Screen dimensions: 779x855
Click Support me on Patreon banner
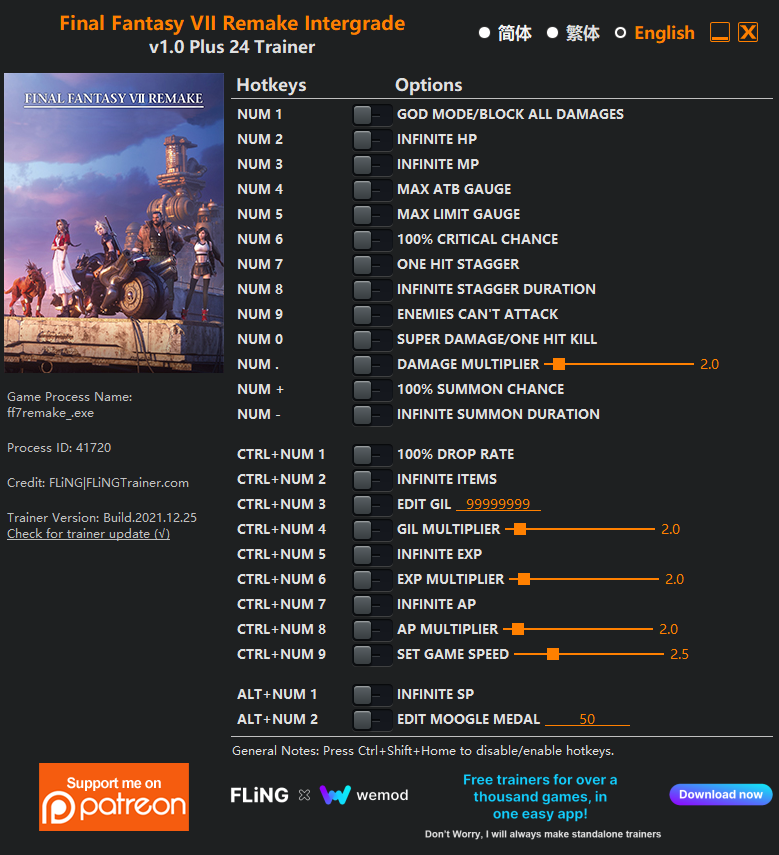coord(114,797)
